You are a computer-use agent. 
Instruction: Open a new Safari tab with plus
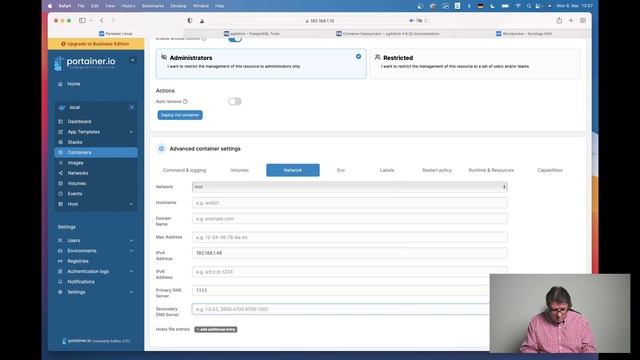tap(571, 20)
